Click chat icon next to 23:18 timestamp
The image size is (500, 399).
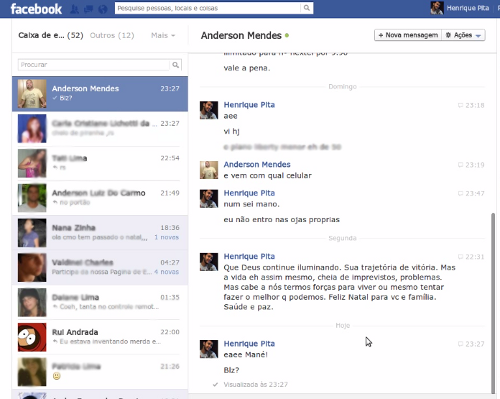[x=460, y=105]
